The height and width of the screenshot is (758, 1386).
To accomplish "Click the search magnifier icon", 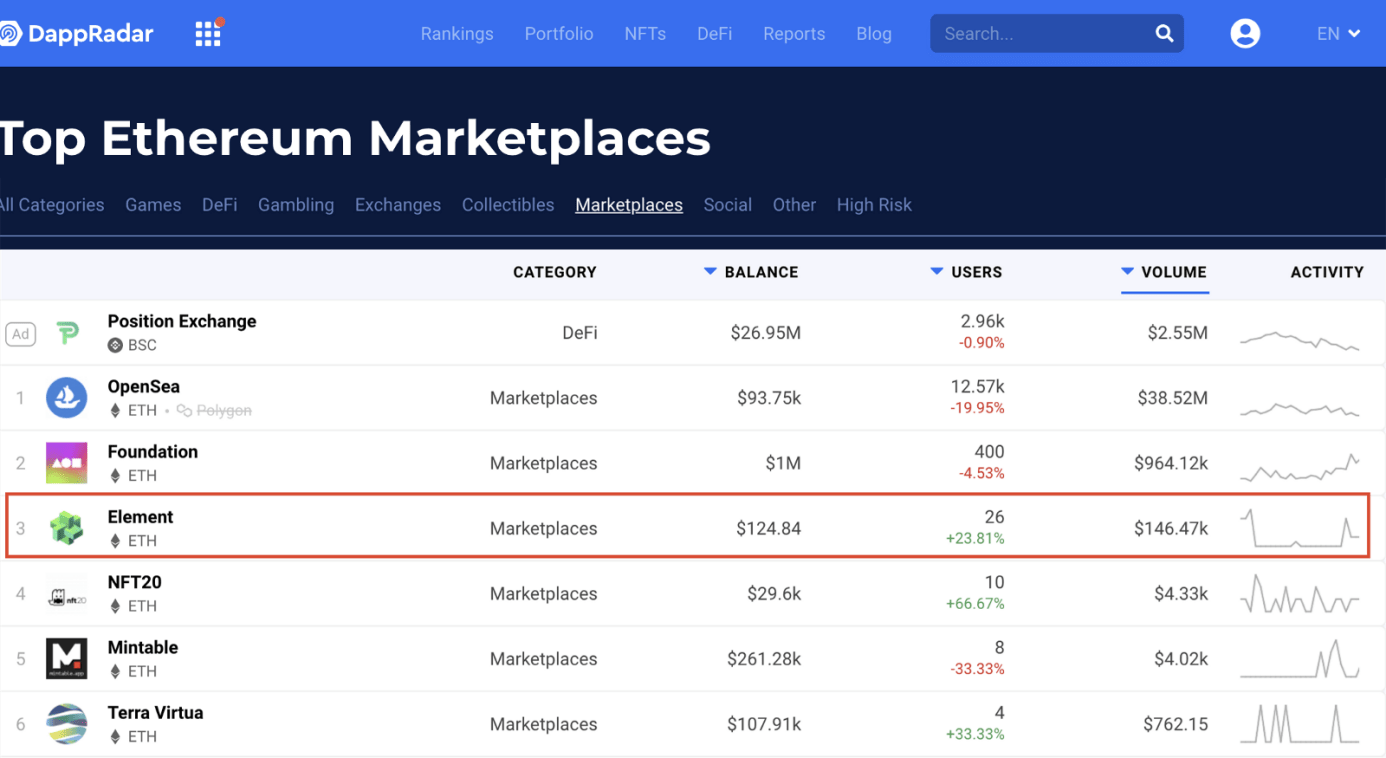I will 1164,33.
